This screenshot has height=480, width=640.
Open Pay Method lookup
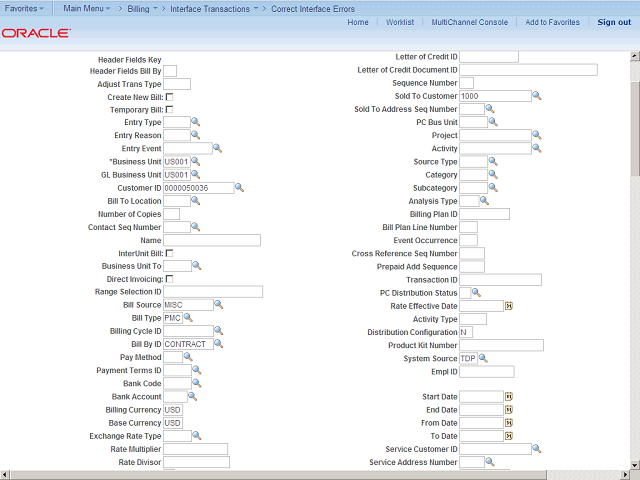click(x=188, y=356)
